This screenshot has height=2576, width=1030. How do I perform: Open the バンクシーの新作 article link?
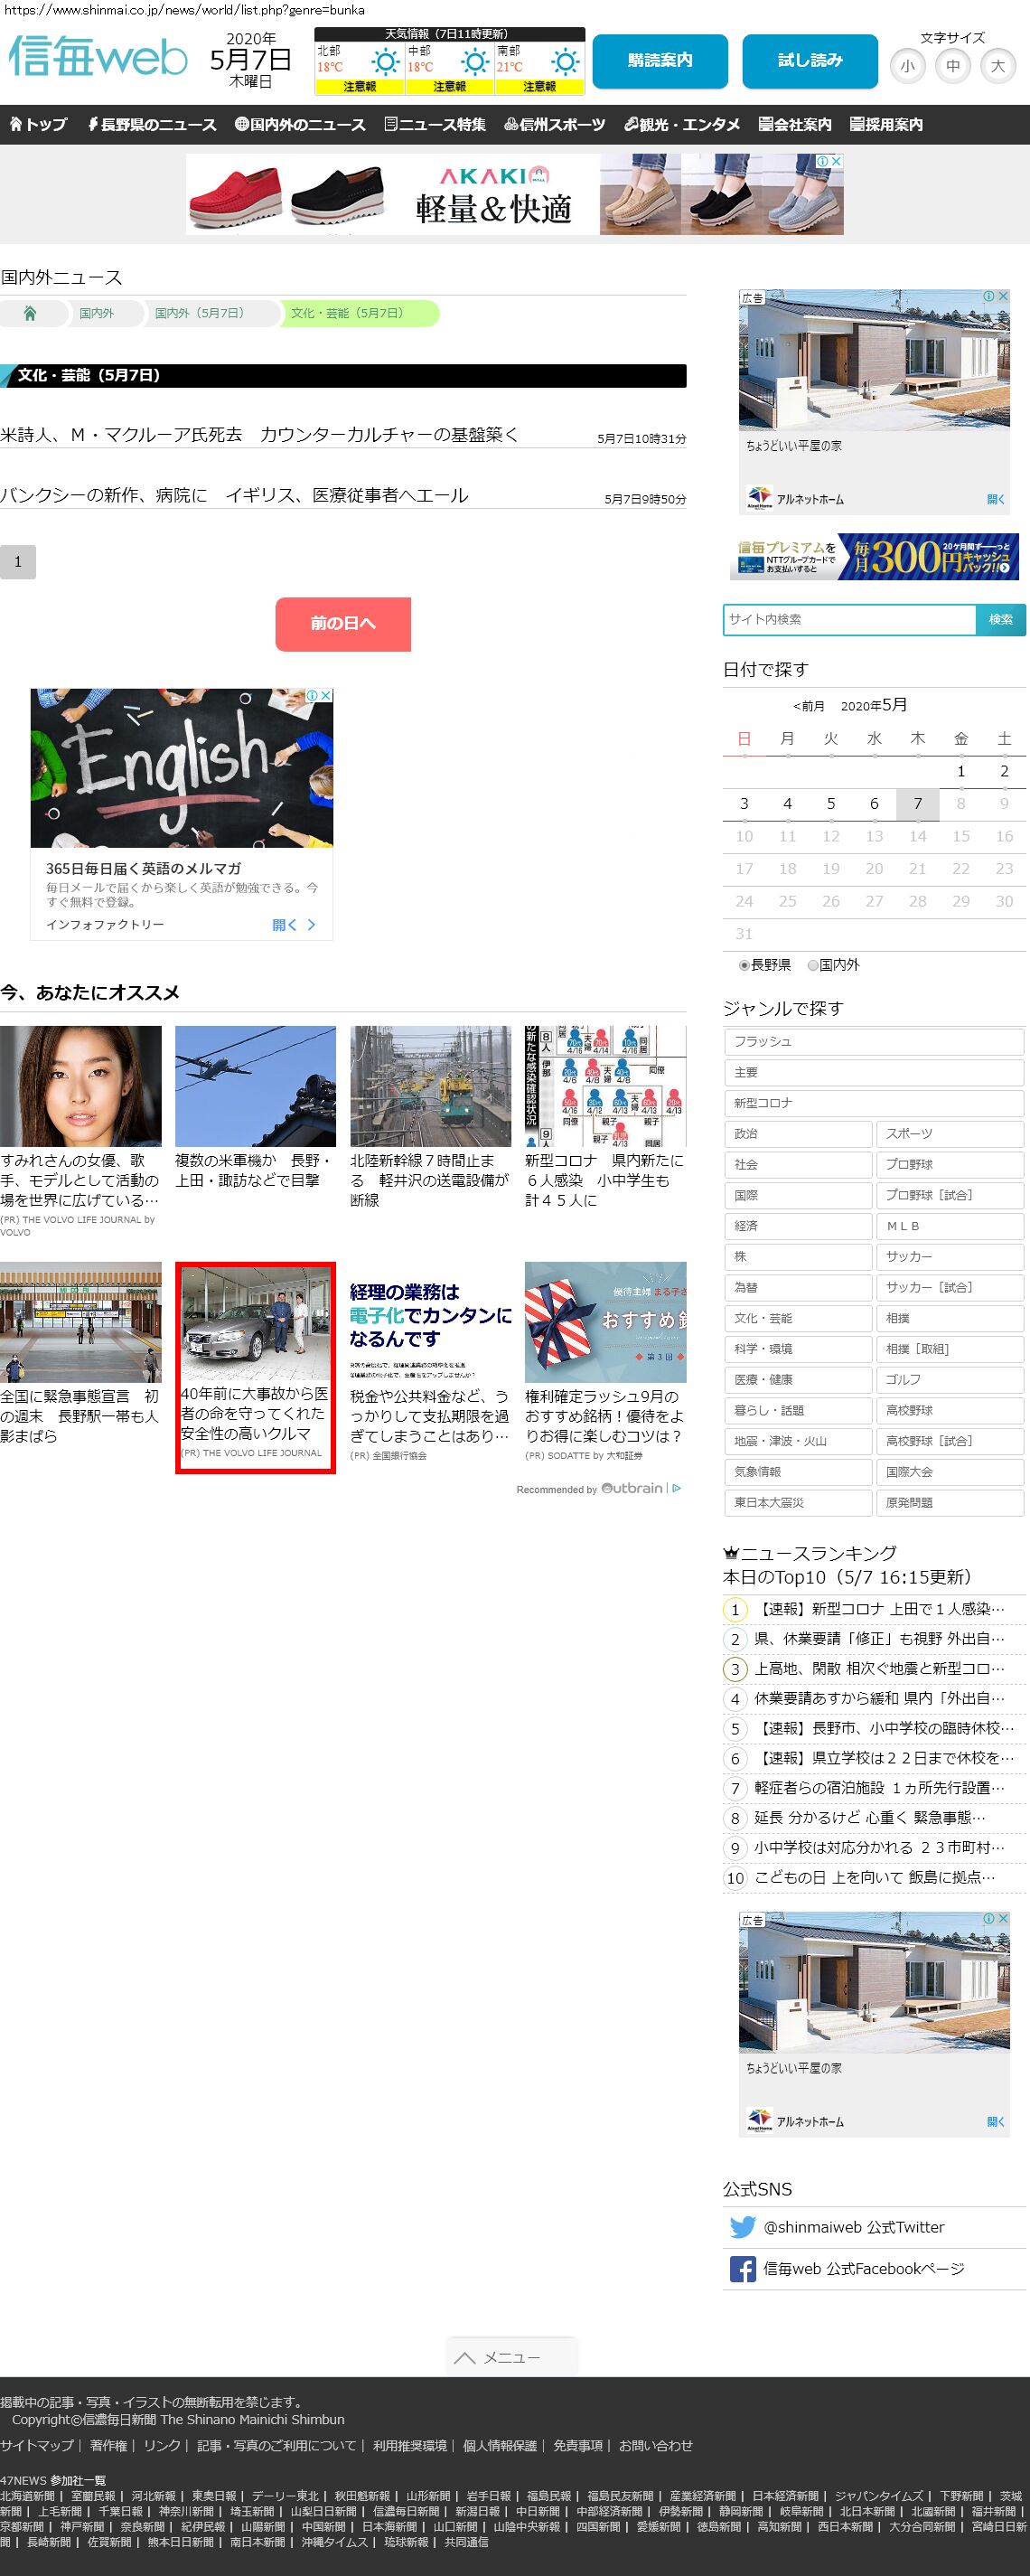pyautogui.click(x=234, y=495)
